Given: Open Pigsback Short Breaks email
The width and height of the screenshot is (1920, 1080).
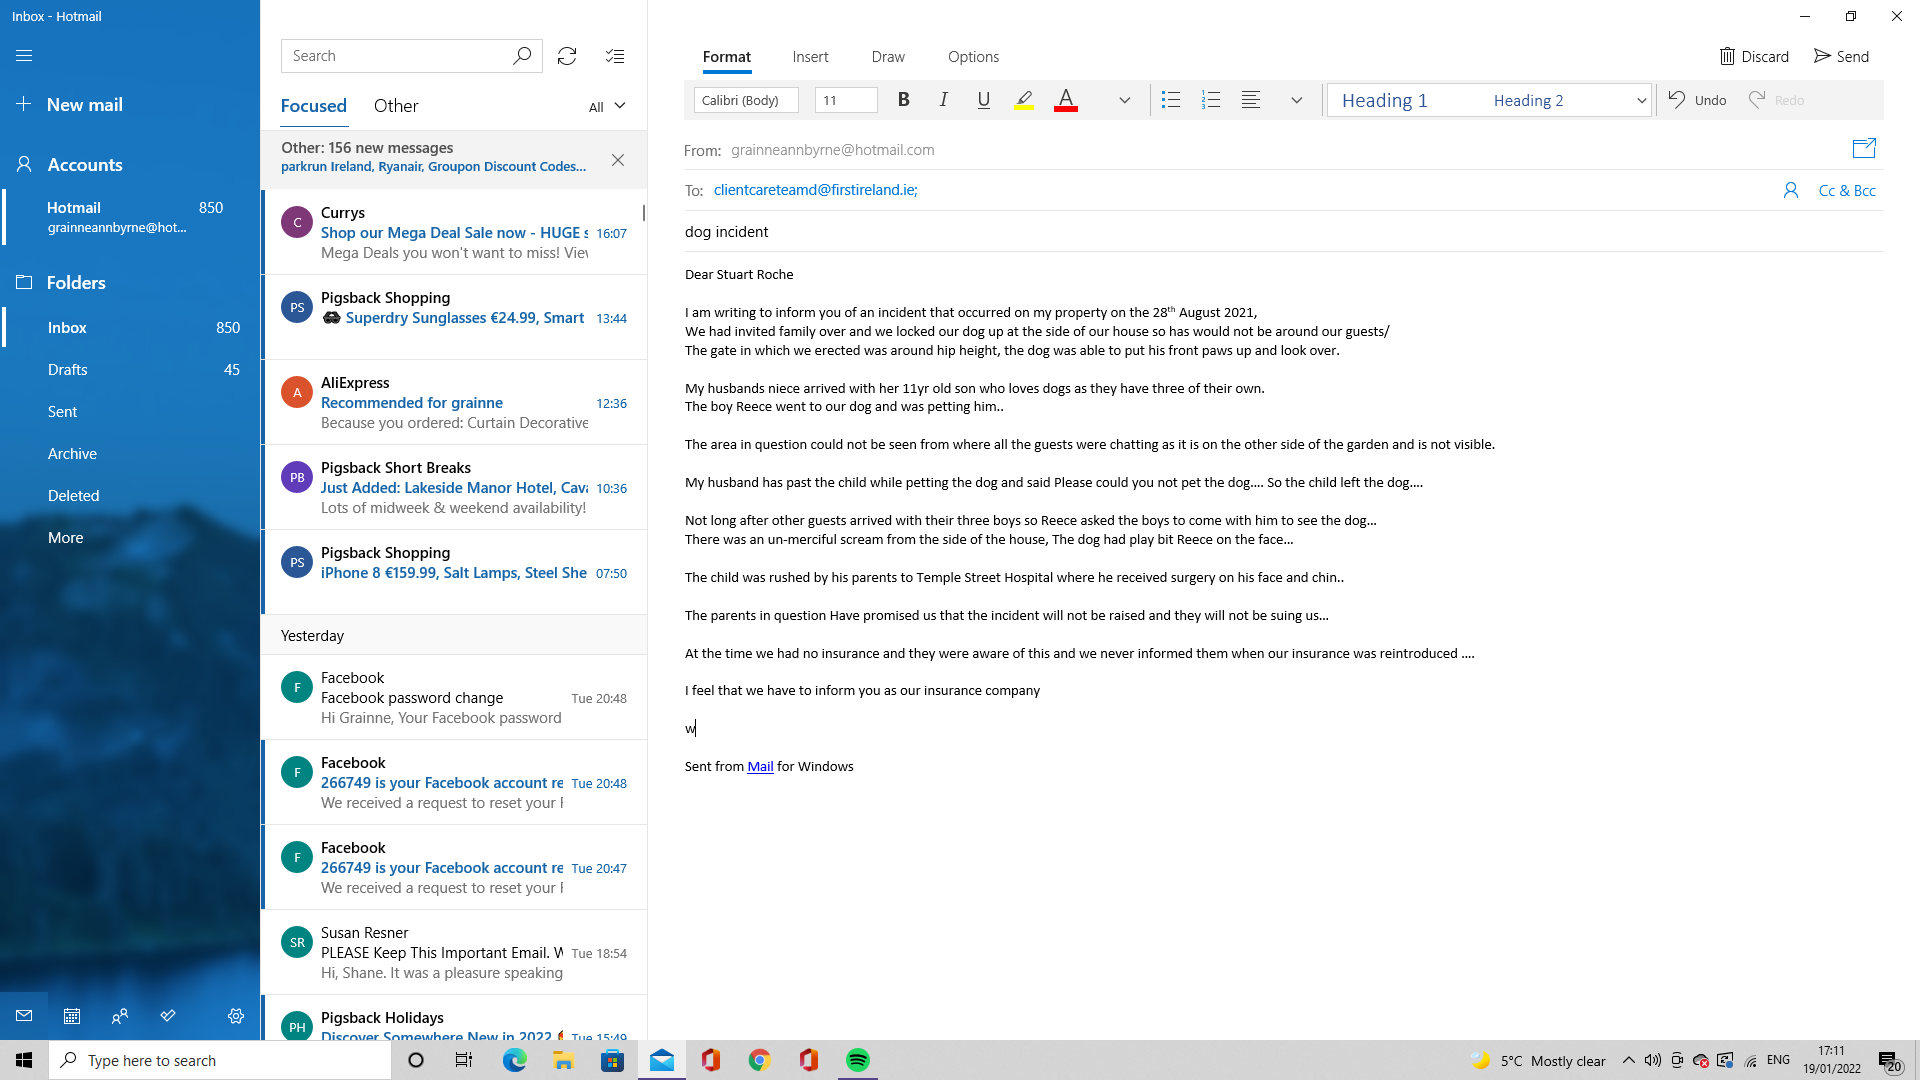Looking at the screenshot, I should click(455, 487).
